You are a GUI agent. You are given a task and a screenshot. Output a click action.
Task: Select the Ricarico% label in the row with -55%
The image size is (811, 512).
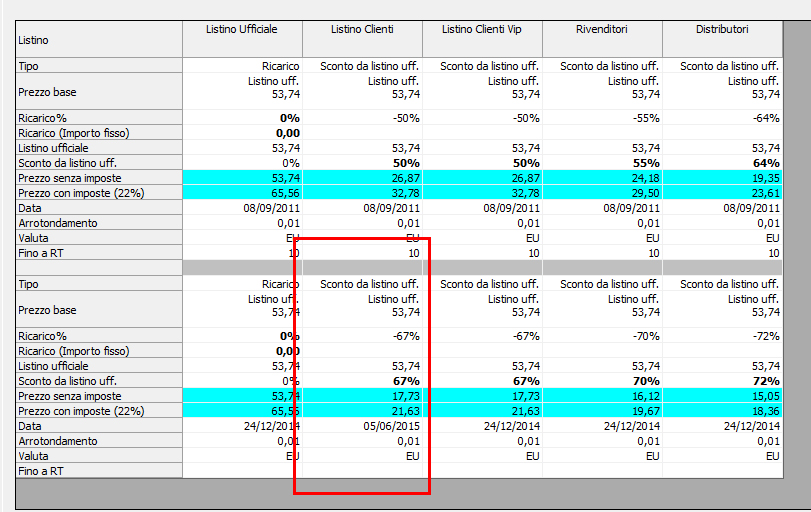coord(99,118)
